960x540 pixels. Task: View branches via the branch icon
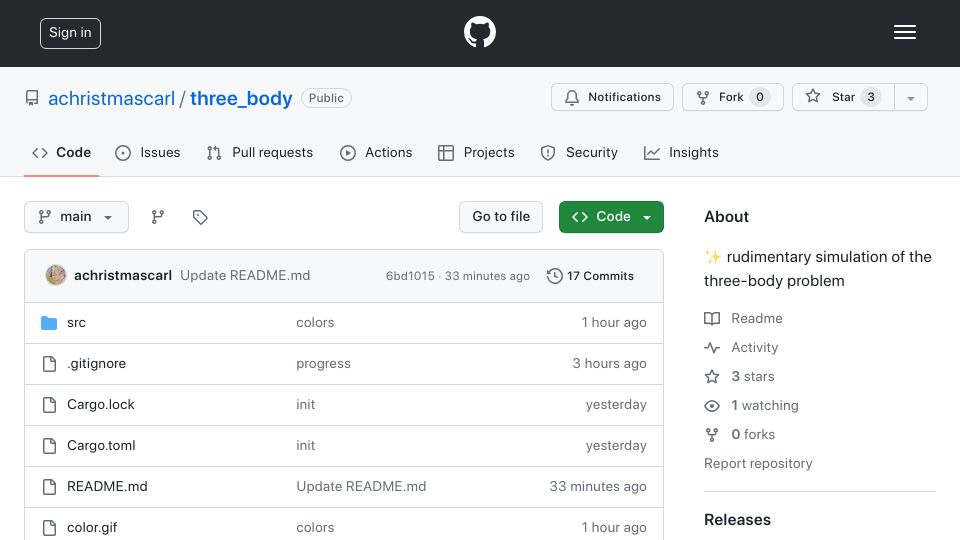pyautogui.click(x=158, y=217)
